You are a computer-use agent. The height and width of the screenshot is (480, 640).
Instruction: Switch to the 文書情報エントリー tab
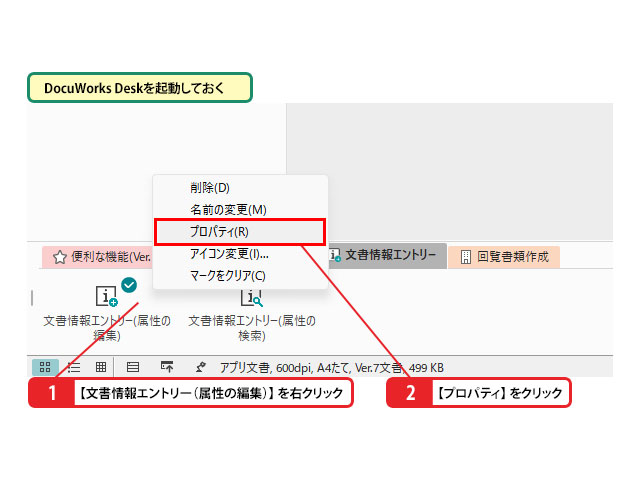click(387, 256)
